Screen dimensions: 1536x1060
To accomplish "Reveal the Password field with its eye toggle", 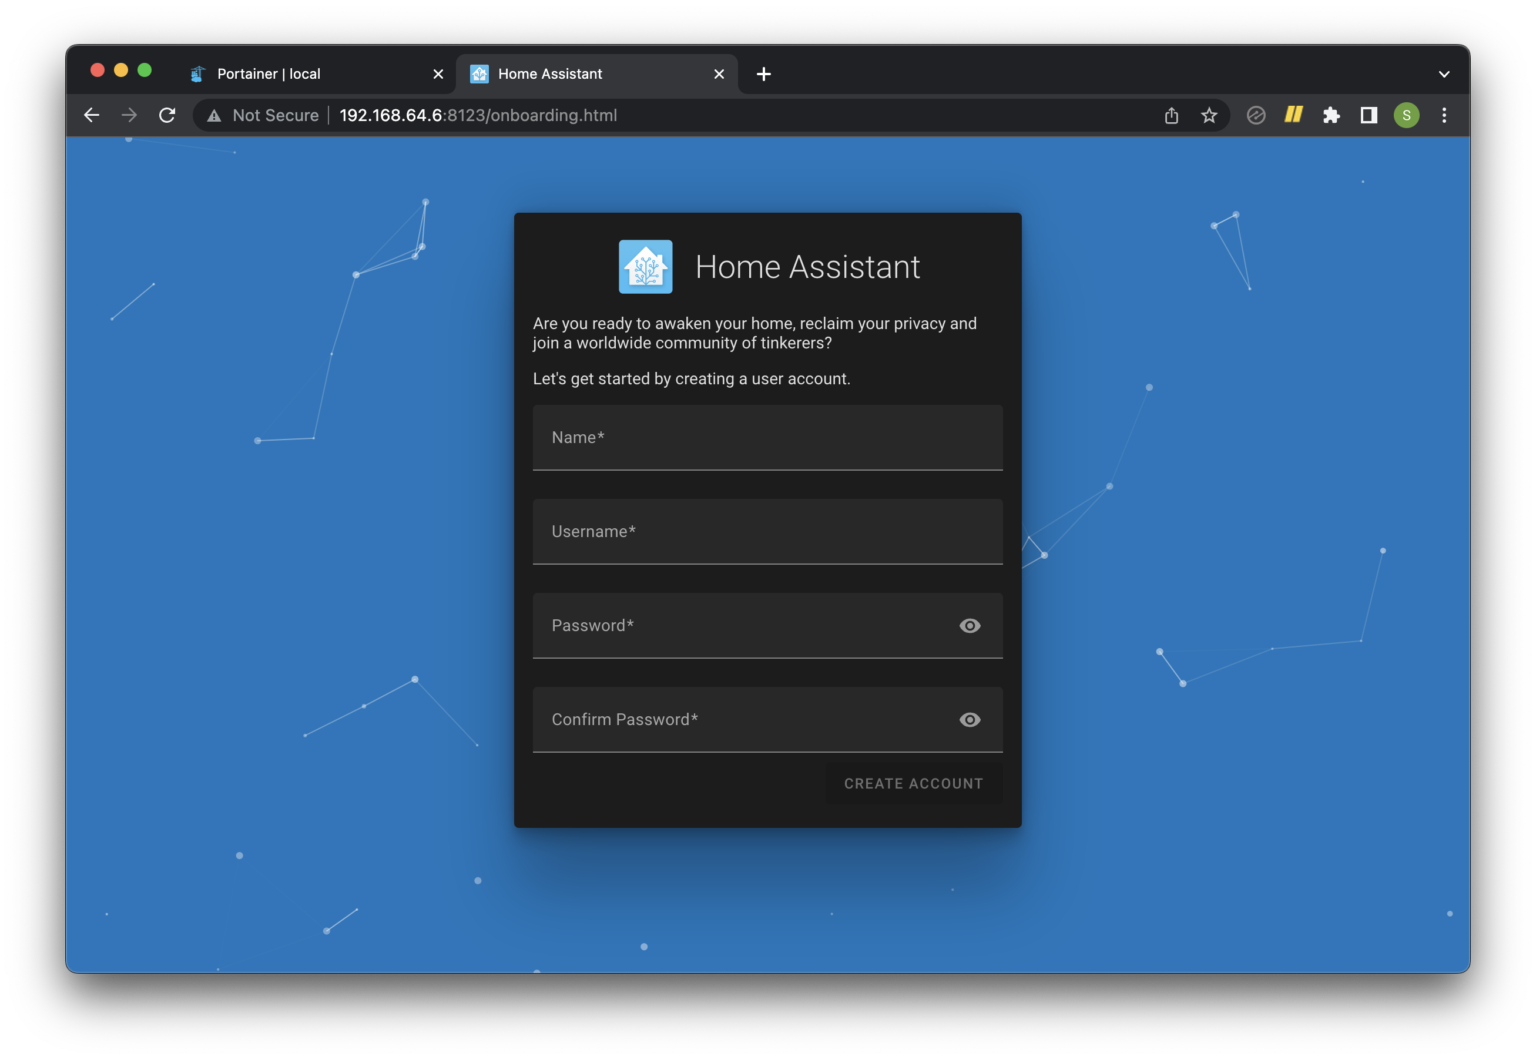I will 969,625.
